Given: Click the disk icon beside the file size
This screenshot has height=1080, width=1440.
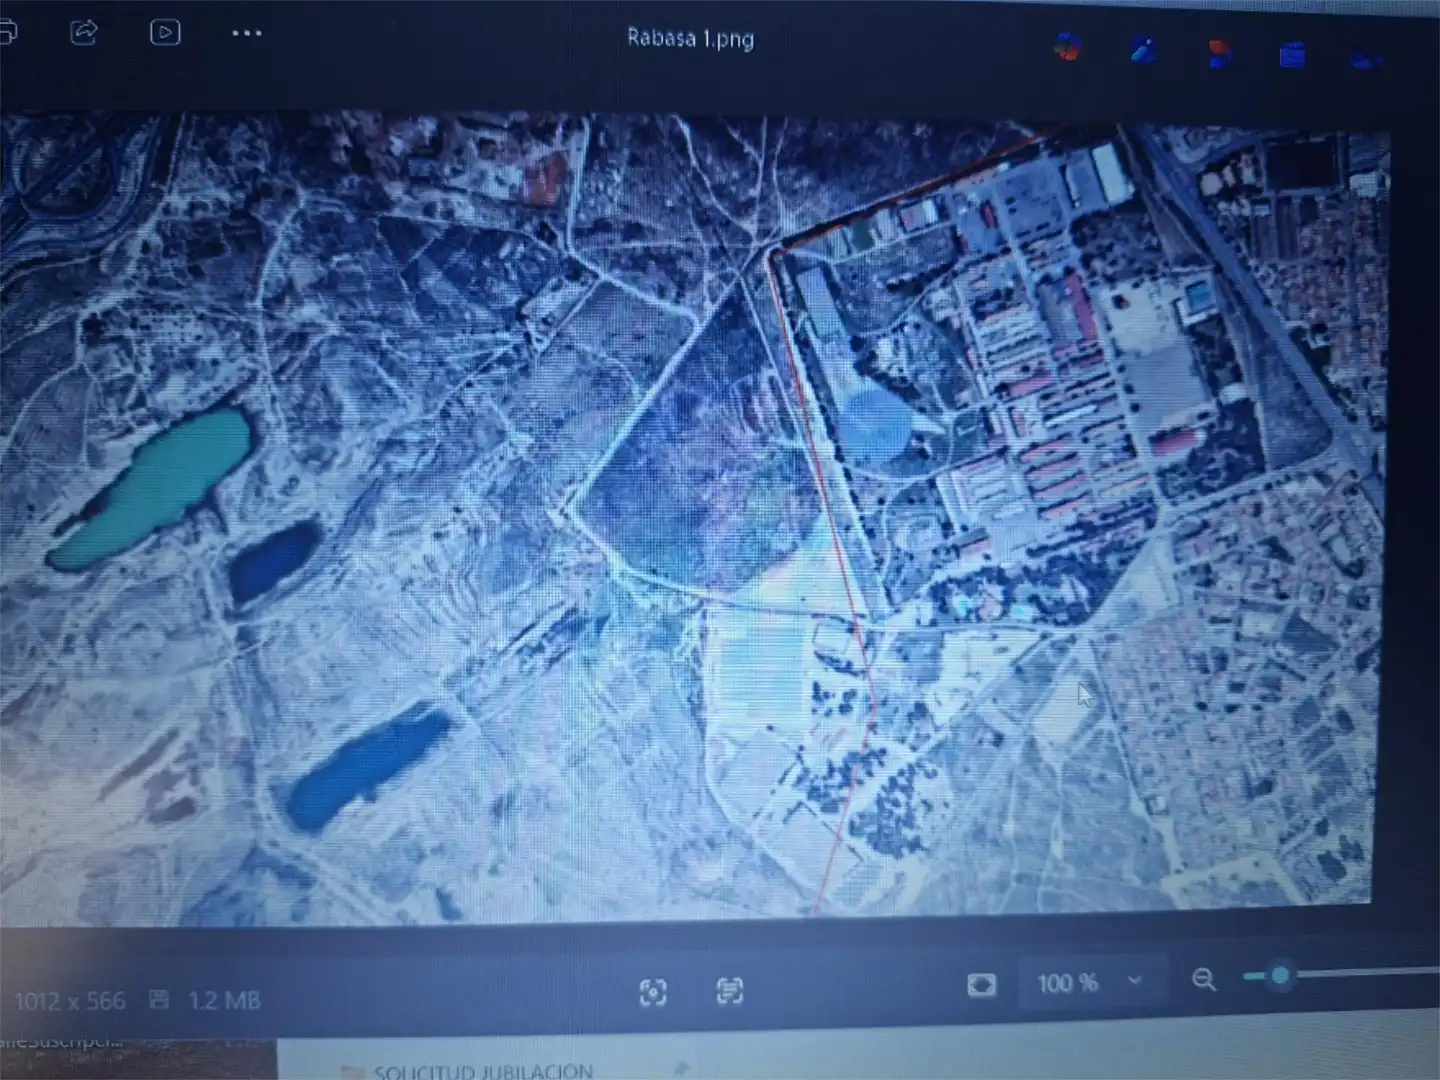Looking at the screenshot, I should pos(159,999).
